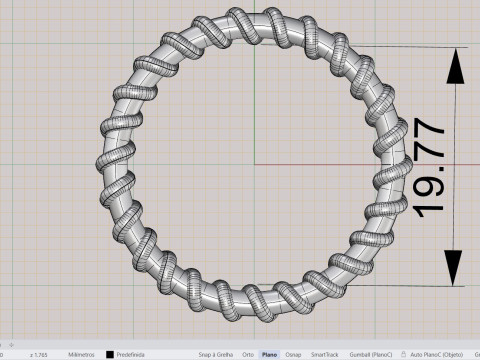Click the star icon above status bar
Viewport: 480px width, 360px height.
tap(12, 345)
